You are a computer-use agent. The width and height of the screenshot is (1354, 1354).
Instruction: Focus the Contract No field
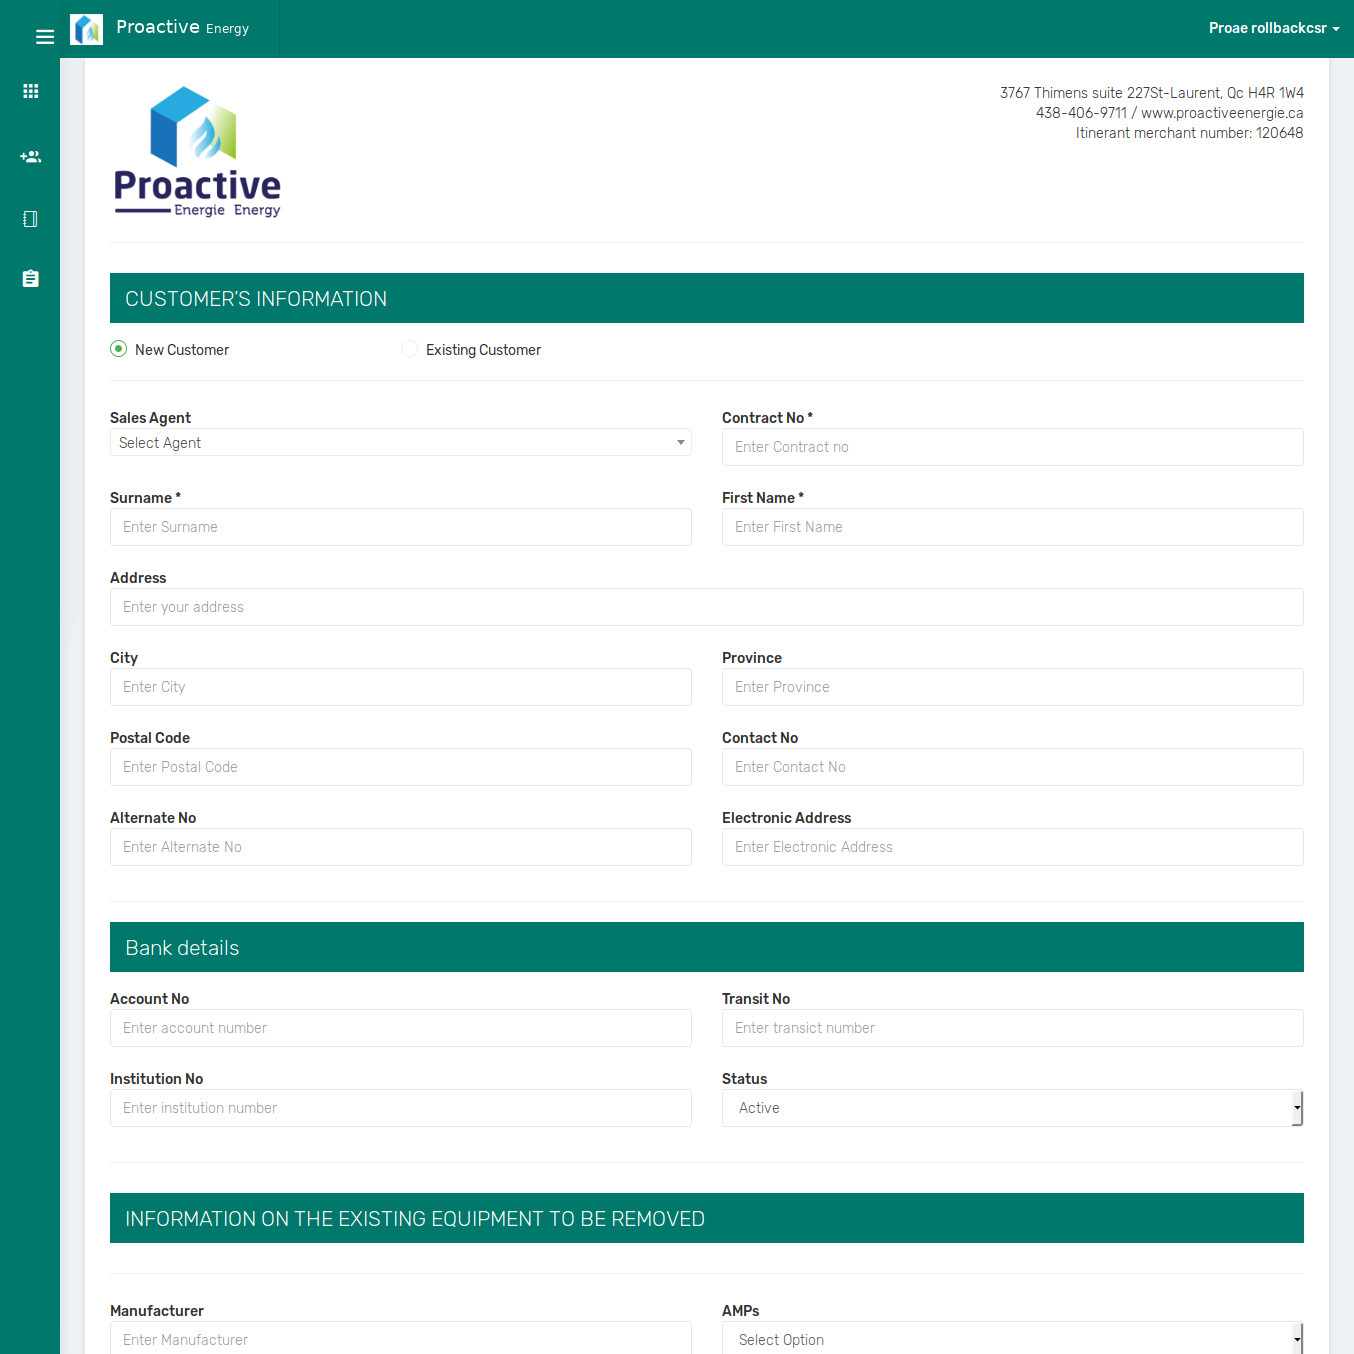[x=1013, y=447]
